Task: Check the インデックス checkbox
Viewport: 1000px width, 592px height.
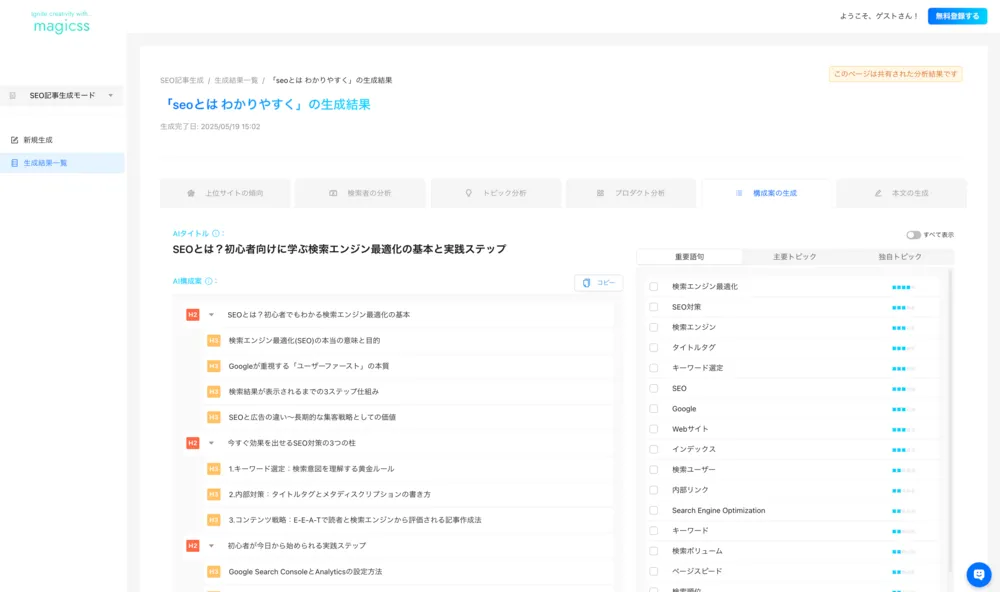Action: [x=654, y=449]
